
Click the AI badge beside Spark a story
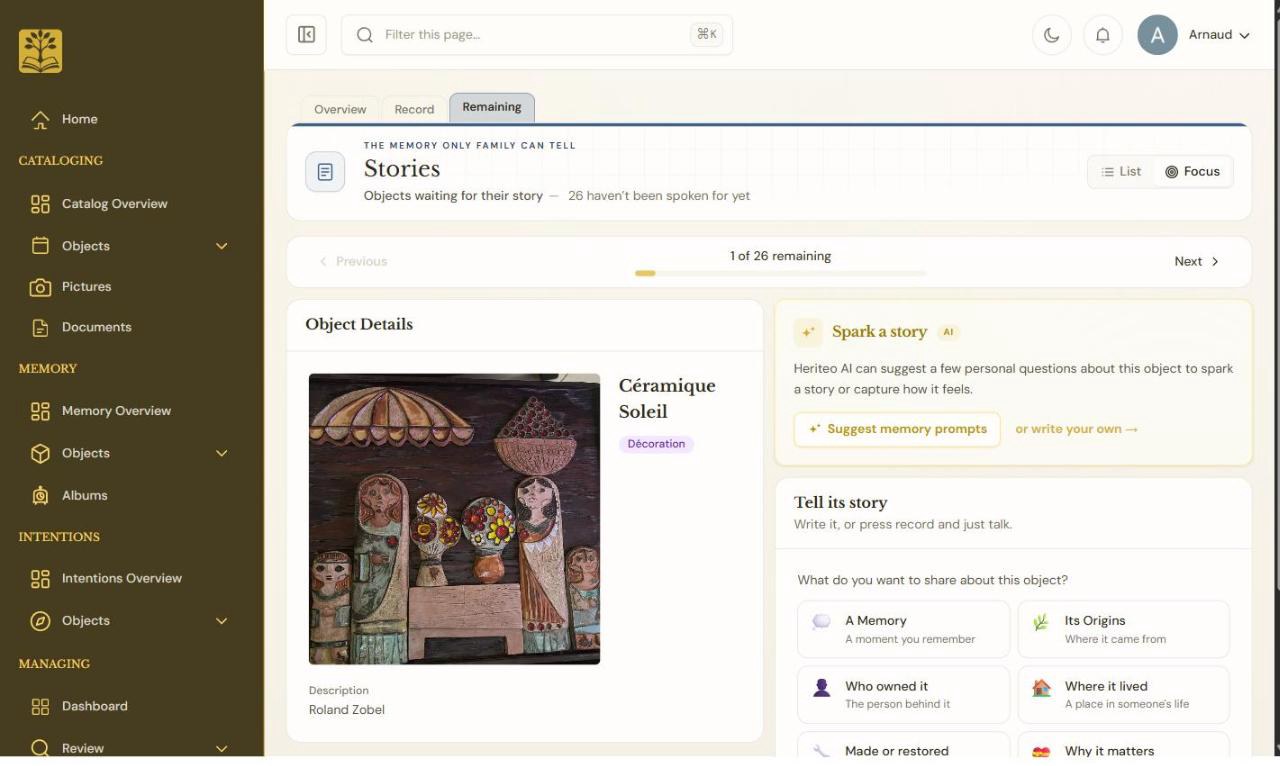pyautogui.click(x=948, y=333)
